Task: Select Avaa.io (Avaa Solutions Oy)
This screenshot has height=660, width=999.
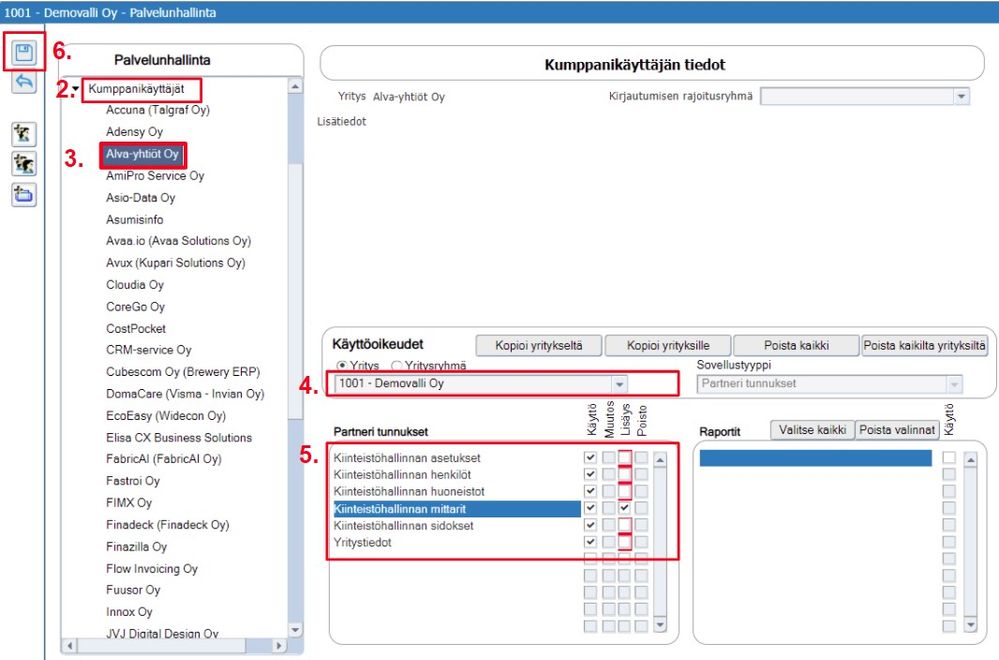Action: coord(178,241)
